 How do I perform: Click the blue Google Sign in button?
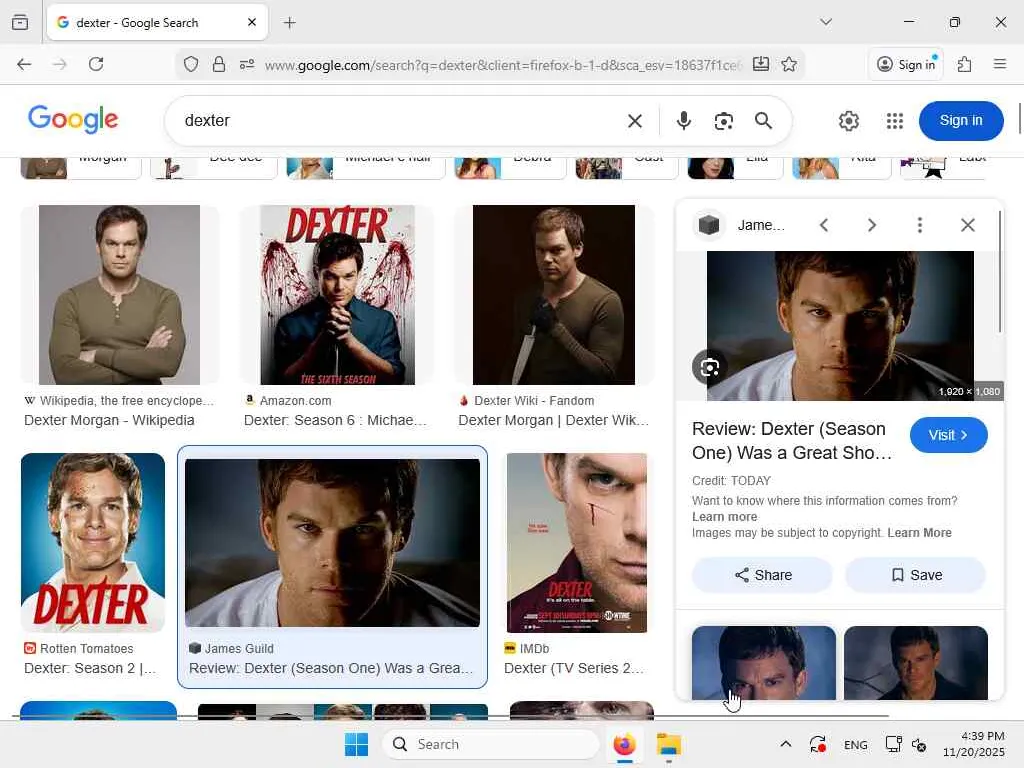pyautogui.click(x=961, y=121)
